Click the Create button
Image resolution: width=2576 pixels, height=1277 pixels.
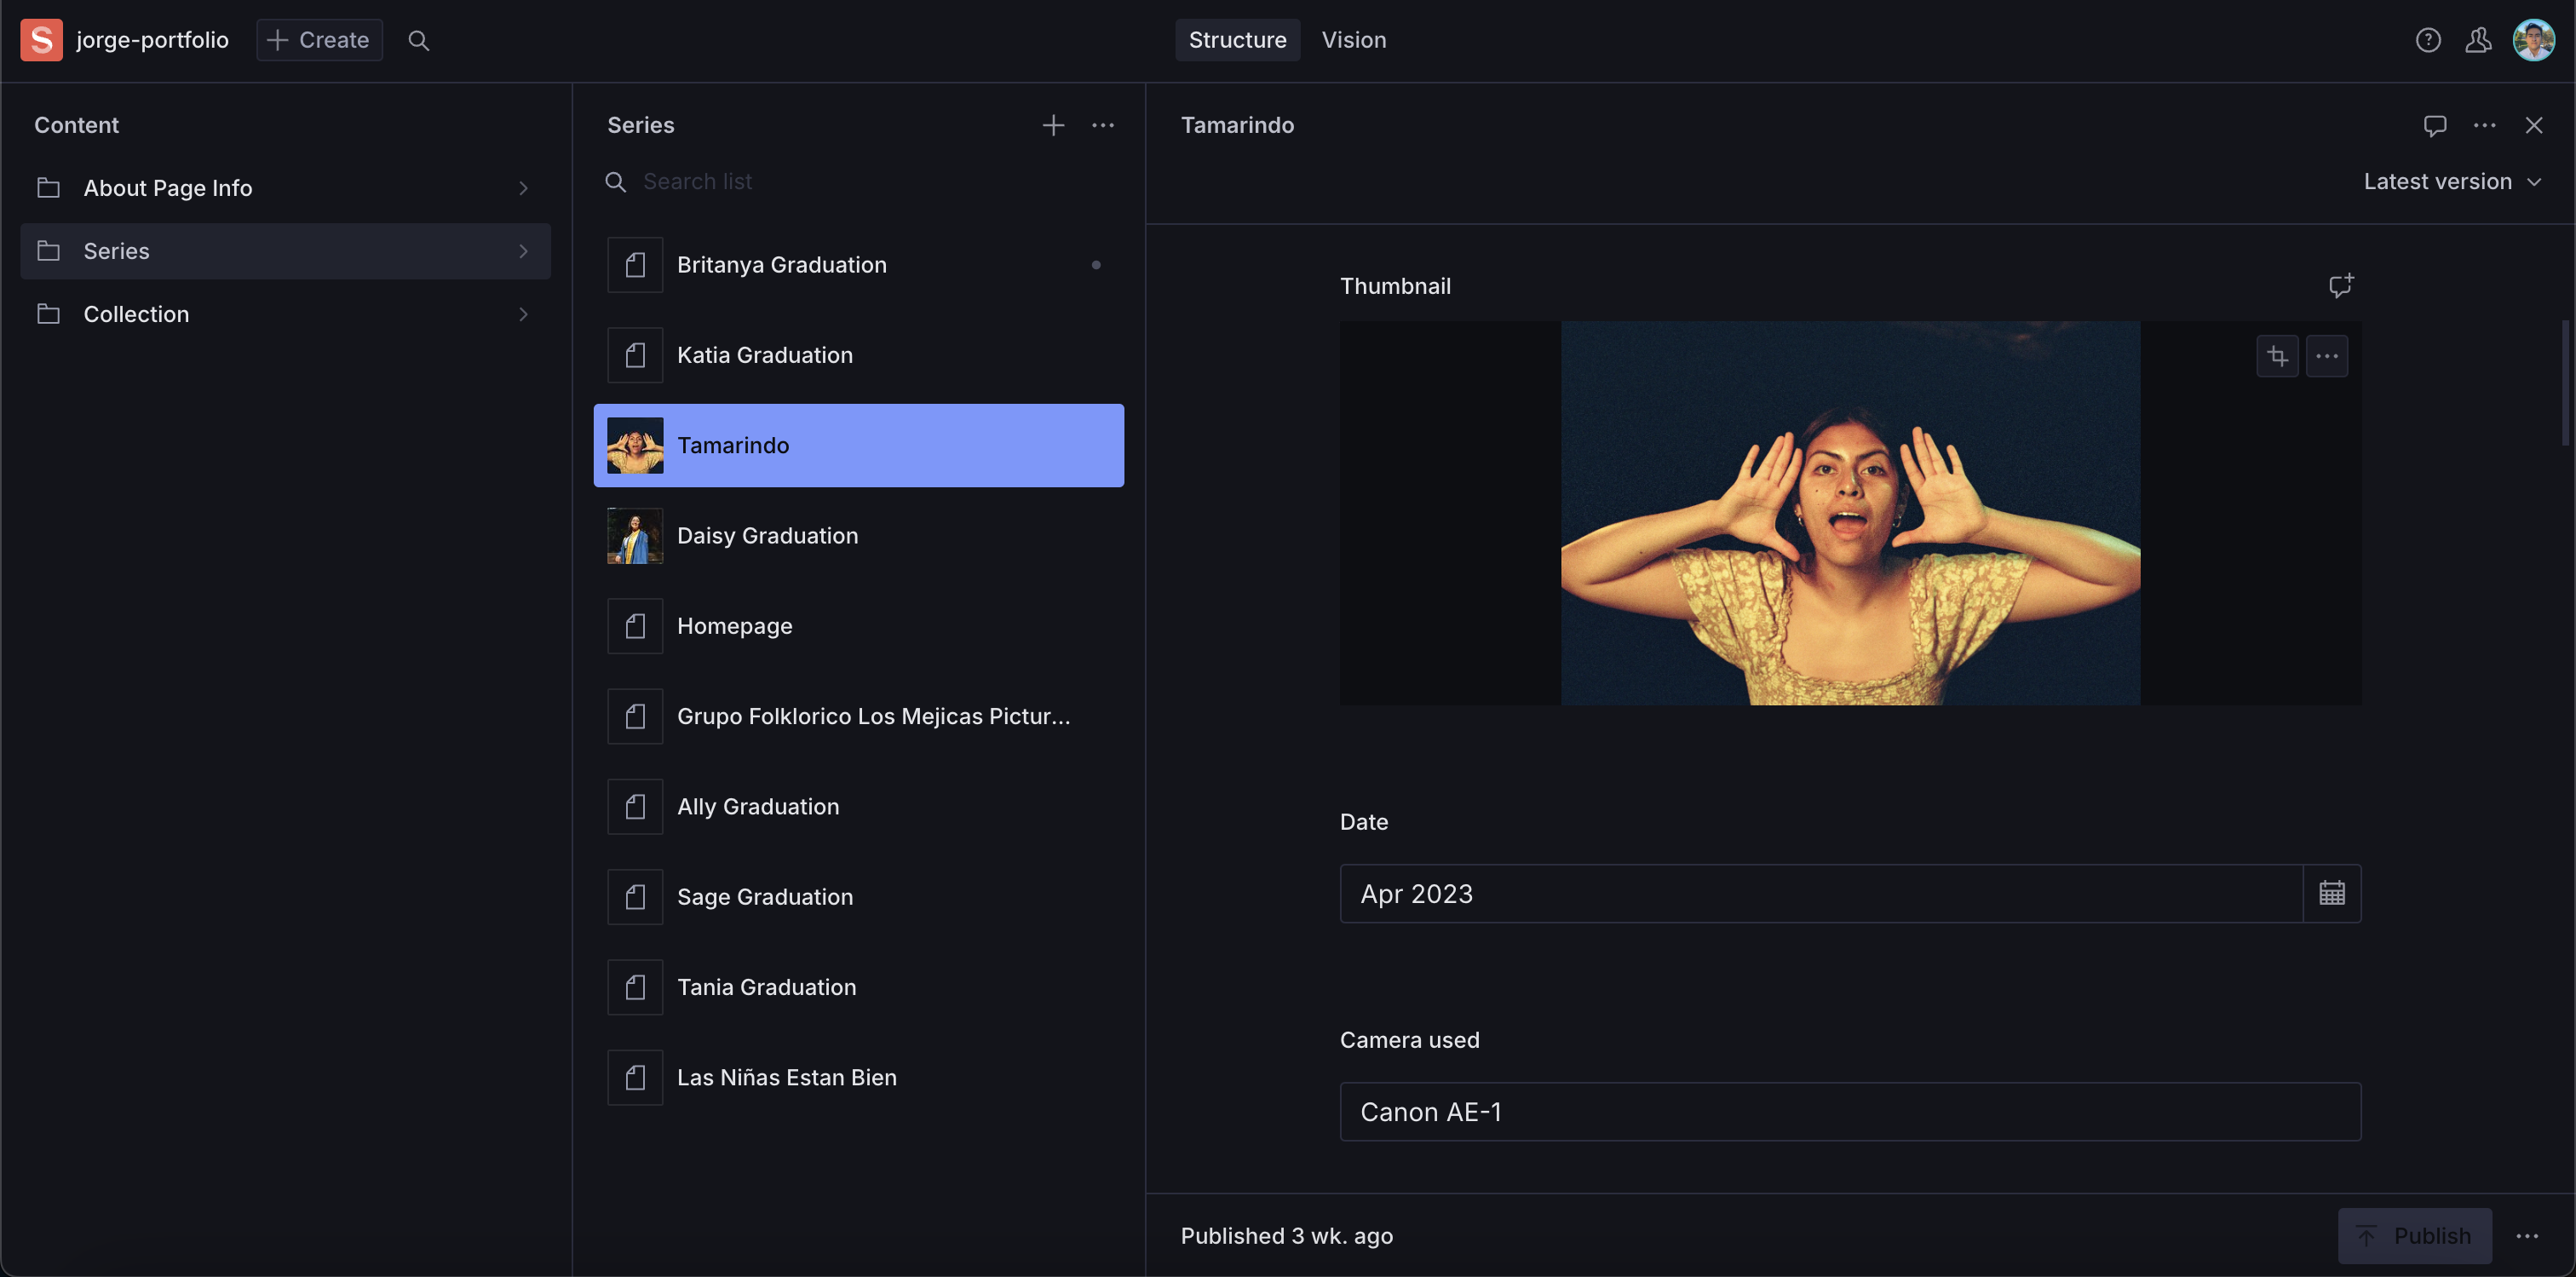coord(319,40)
